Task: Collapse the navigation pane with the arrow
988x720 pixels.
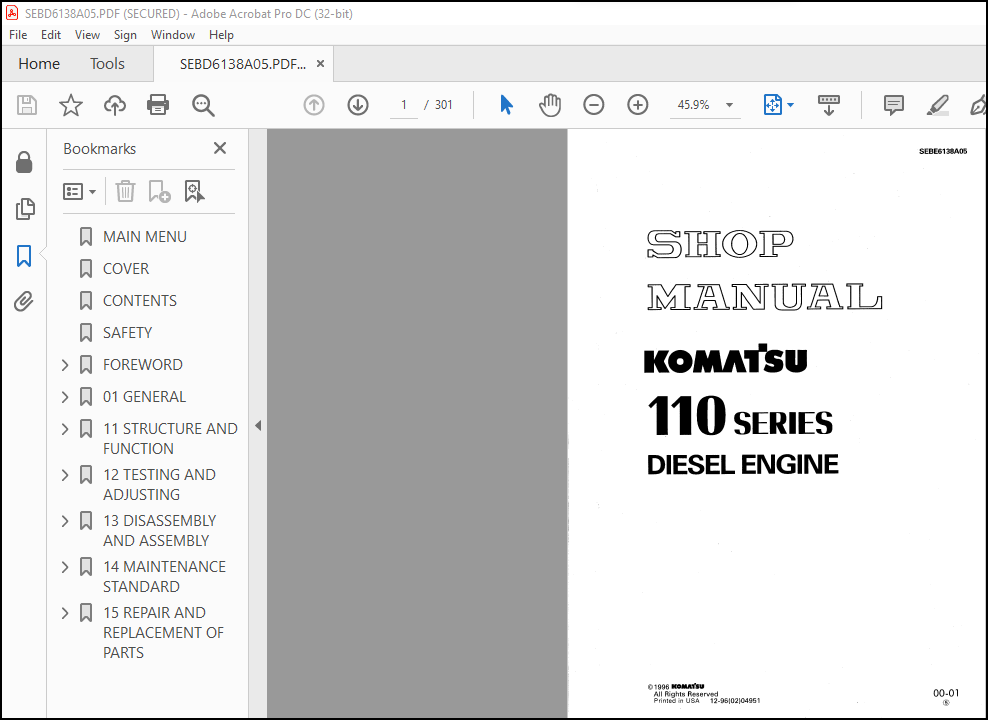Action: (x=258, y=426)
